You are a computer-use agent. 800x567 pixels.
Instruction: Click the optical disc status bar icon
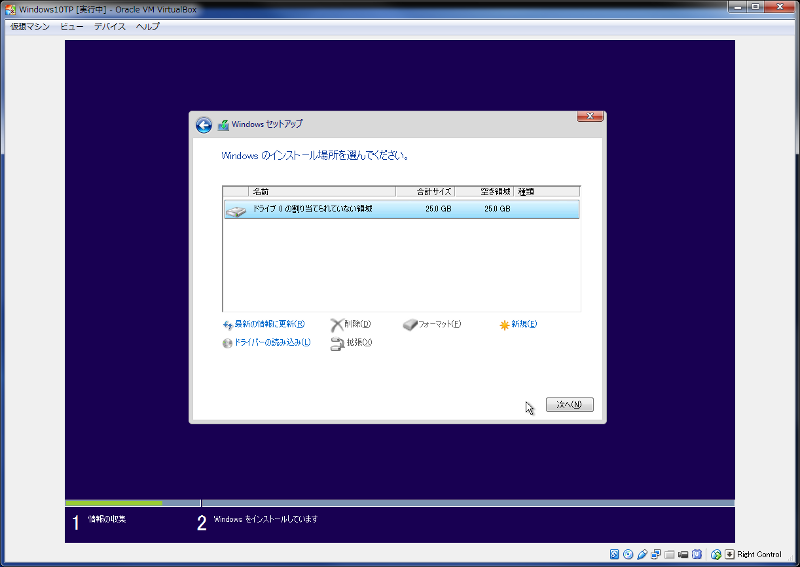pos(628,554)
